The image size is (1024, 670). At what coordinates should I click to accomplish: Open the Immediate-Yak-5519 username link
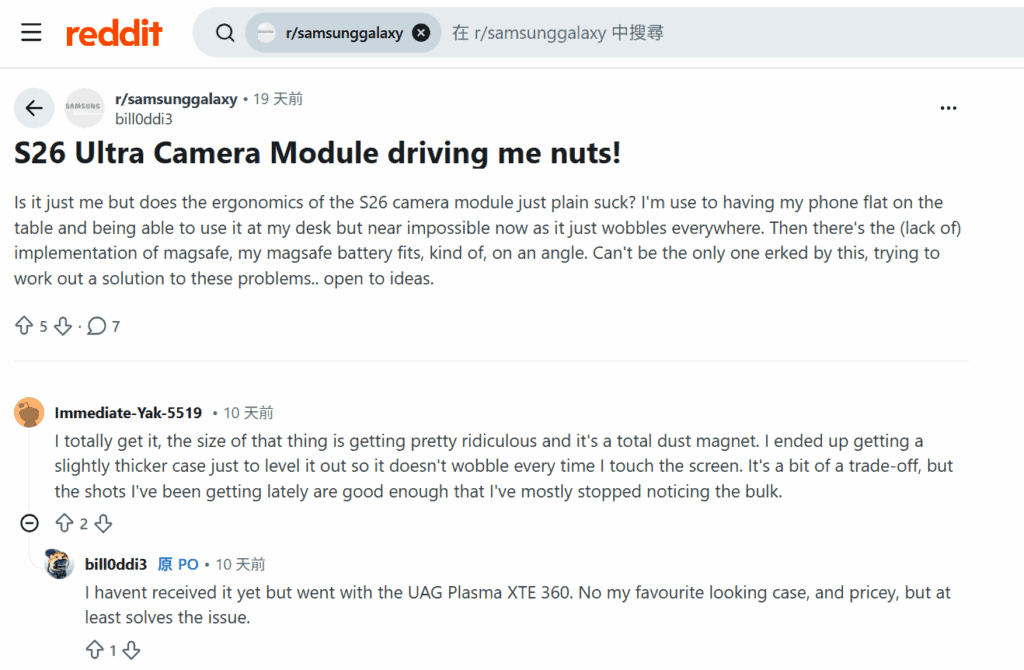click(128, 413)
